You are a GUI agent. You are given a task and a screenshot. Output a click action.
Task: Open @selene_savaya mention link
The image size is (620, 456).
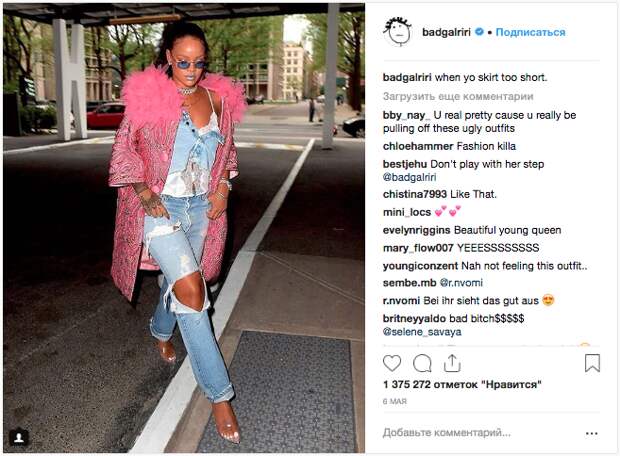[422, 332]
